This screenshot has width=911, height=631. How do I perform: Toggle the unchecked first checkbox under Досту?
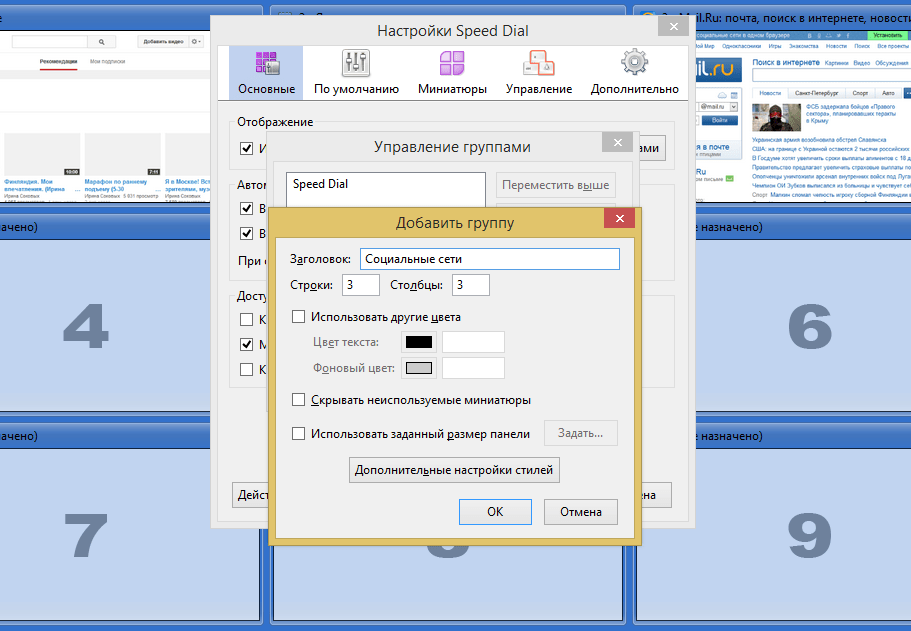click(246, 320)
